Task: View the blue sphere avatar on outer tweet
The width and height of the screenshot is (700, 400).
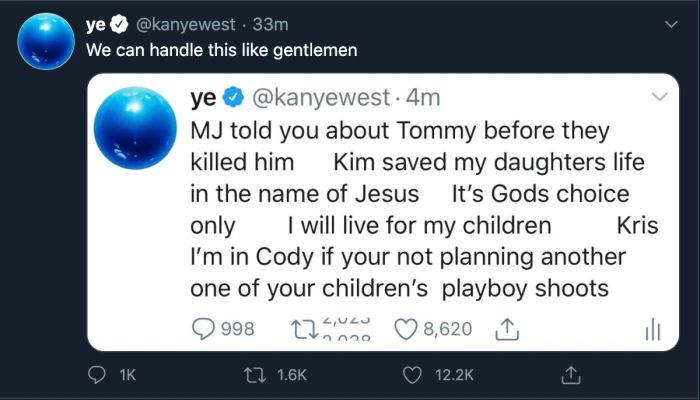Action: click(x=46, y=41)
